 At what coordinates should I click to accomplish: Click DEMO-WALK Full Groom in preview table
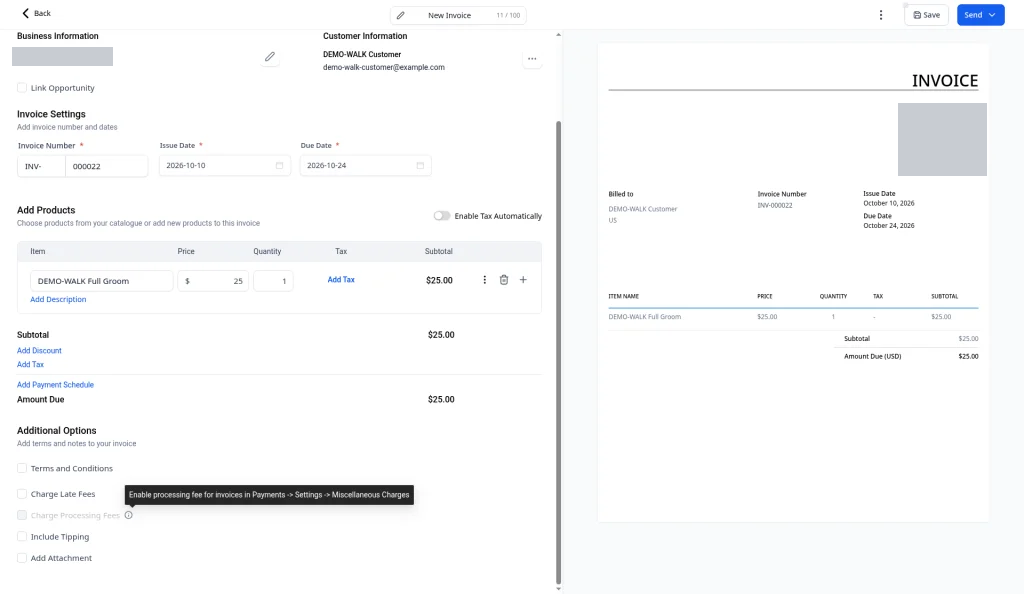point(645,317)
